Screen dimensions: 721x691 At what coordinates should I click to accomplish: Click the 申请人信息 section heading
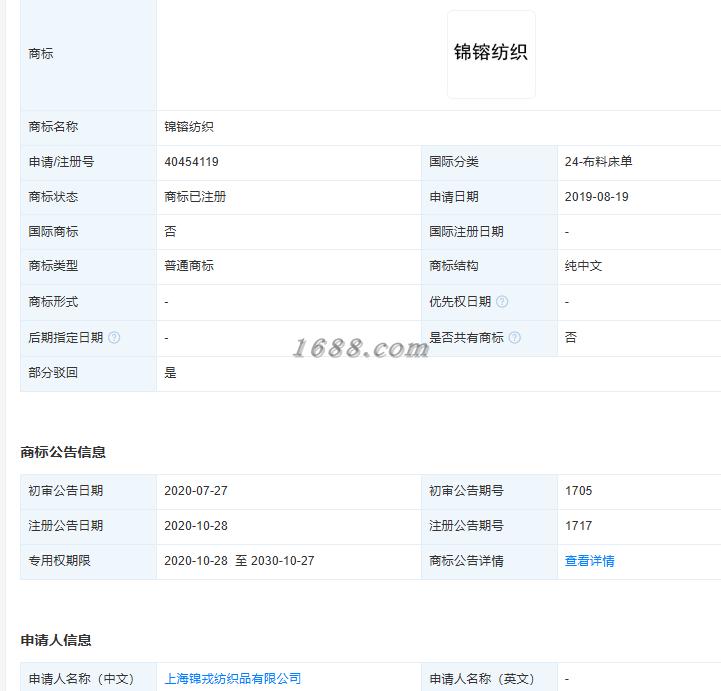click(56, 640)
